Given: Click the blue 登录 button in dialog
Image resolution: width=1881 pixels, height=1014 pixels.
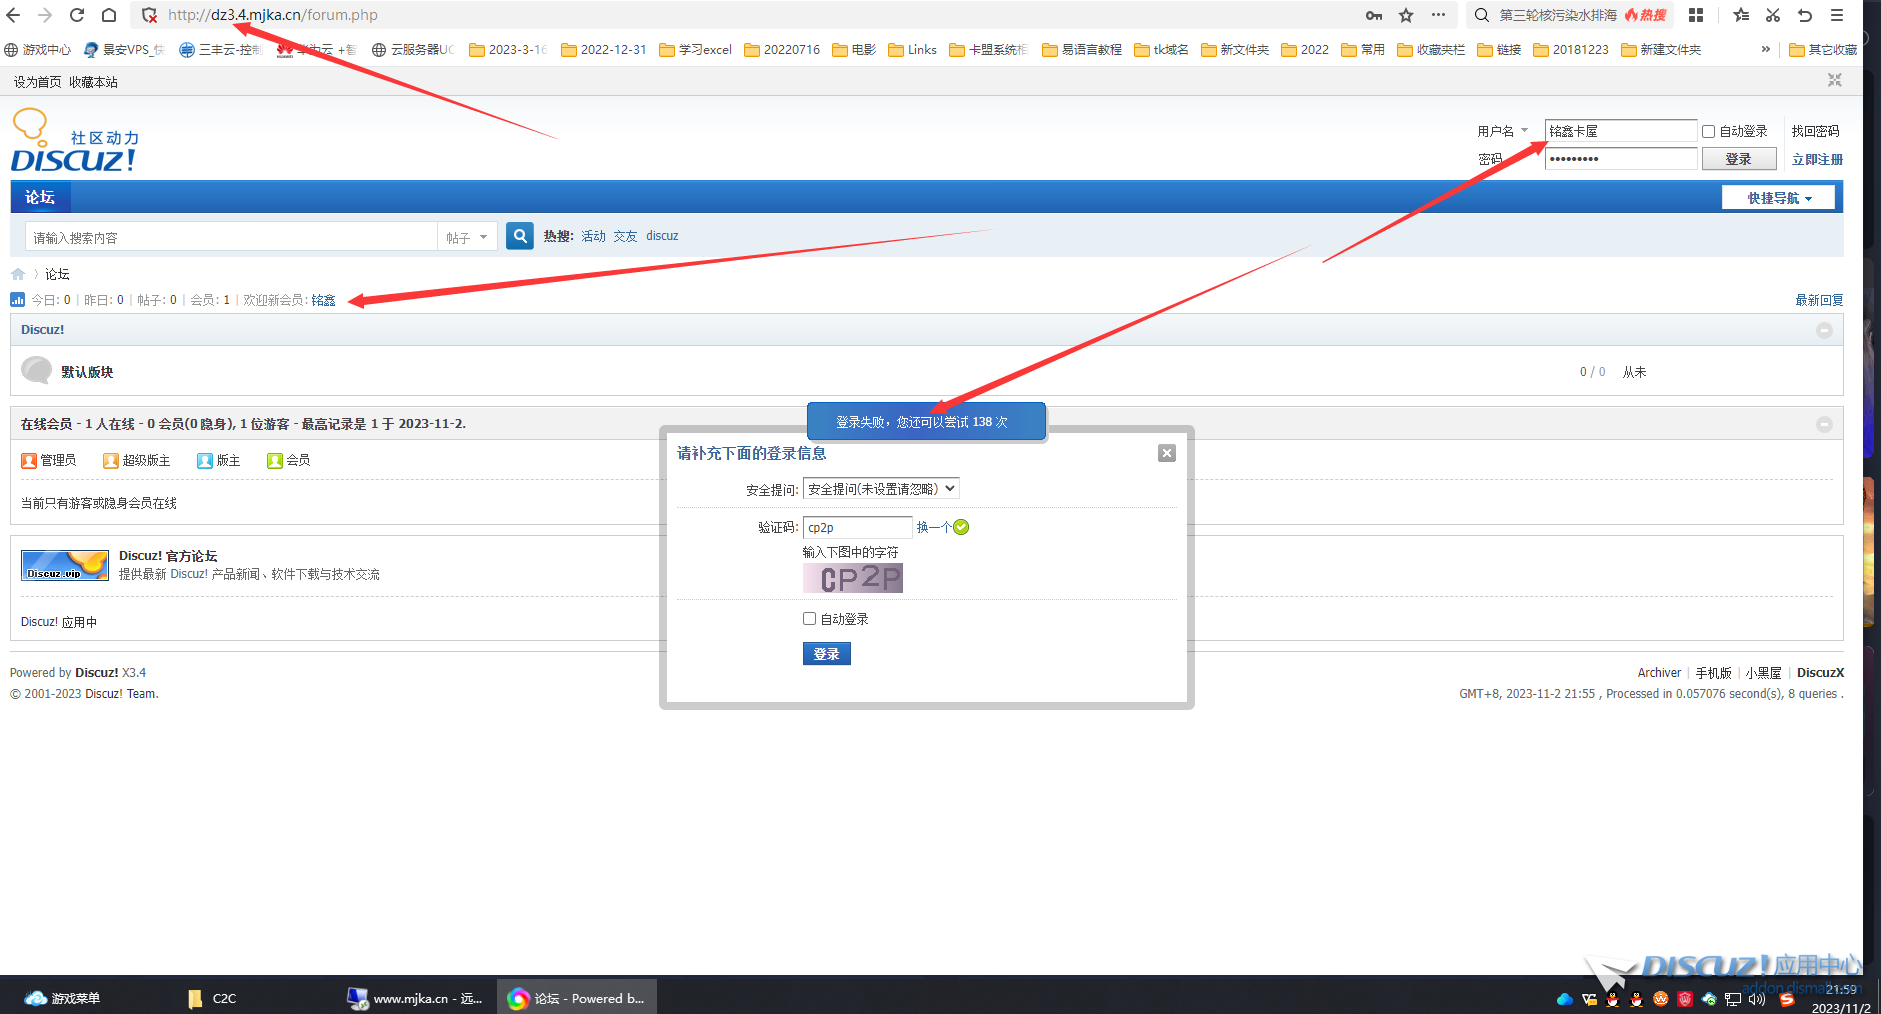Looking at the screenshot, I should (x=826, y=654).
